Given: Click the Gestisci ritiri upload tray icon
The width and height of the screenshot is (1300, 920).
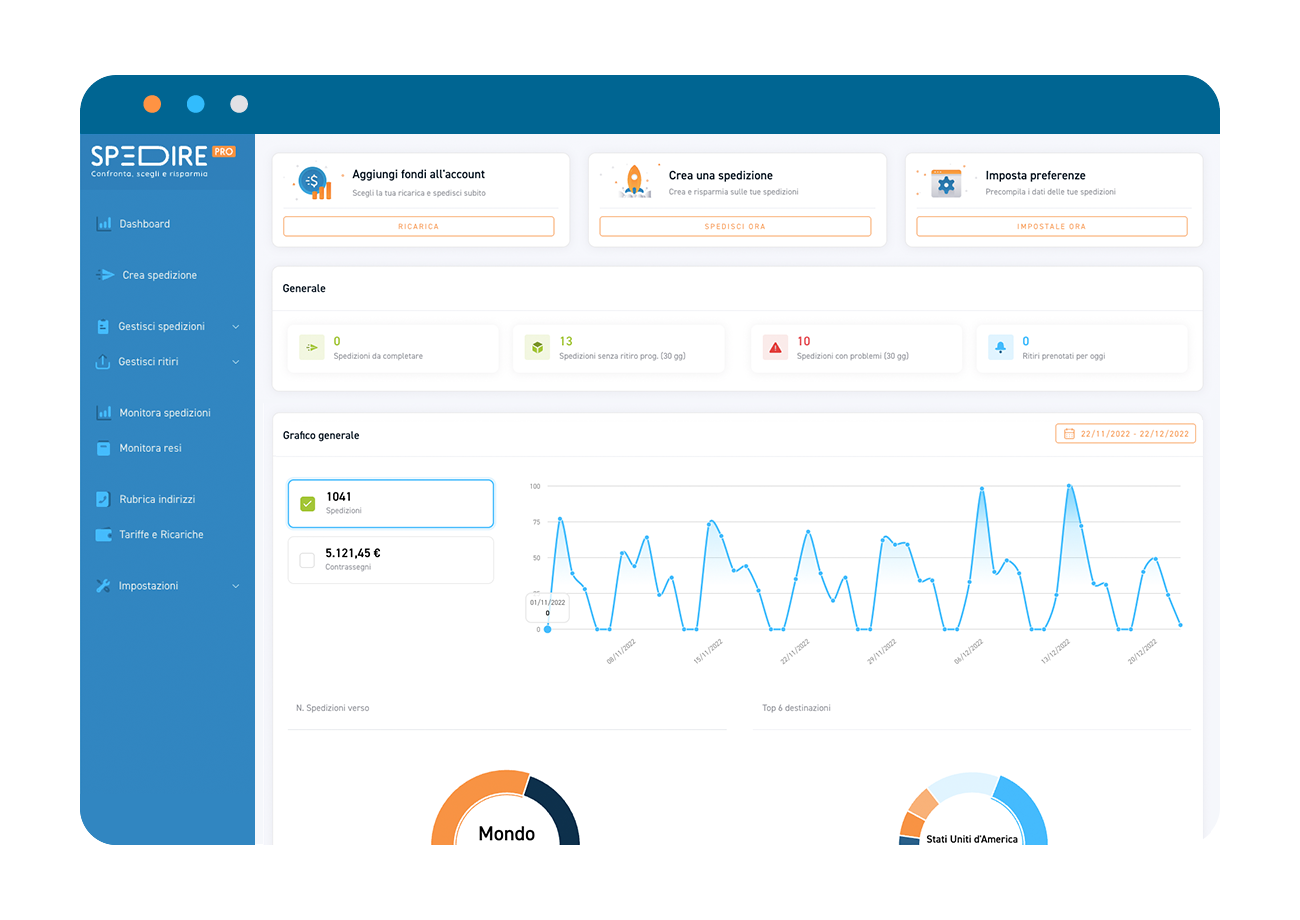Looking at the screenshot, I should (102, 362).
